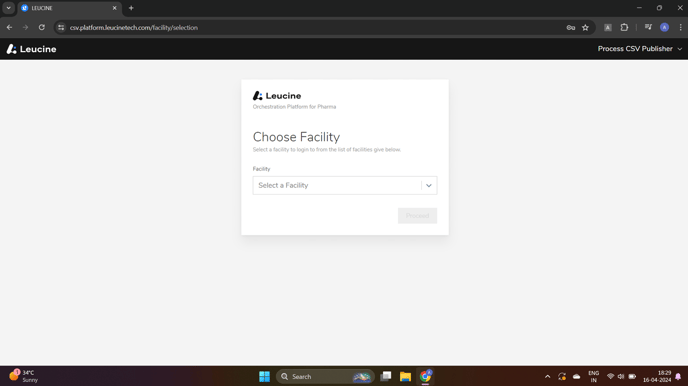The height and width of the screenshot is (386, 688).
Task: Open the Select a Facility dropdown
Action: coord(344,186)
